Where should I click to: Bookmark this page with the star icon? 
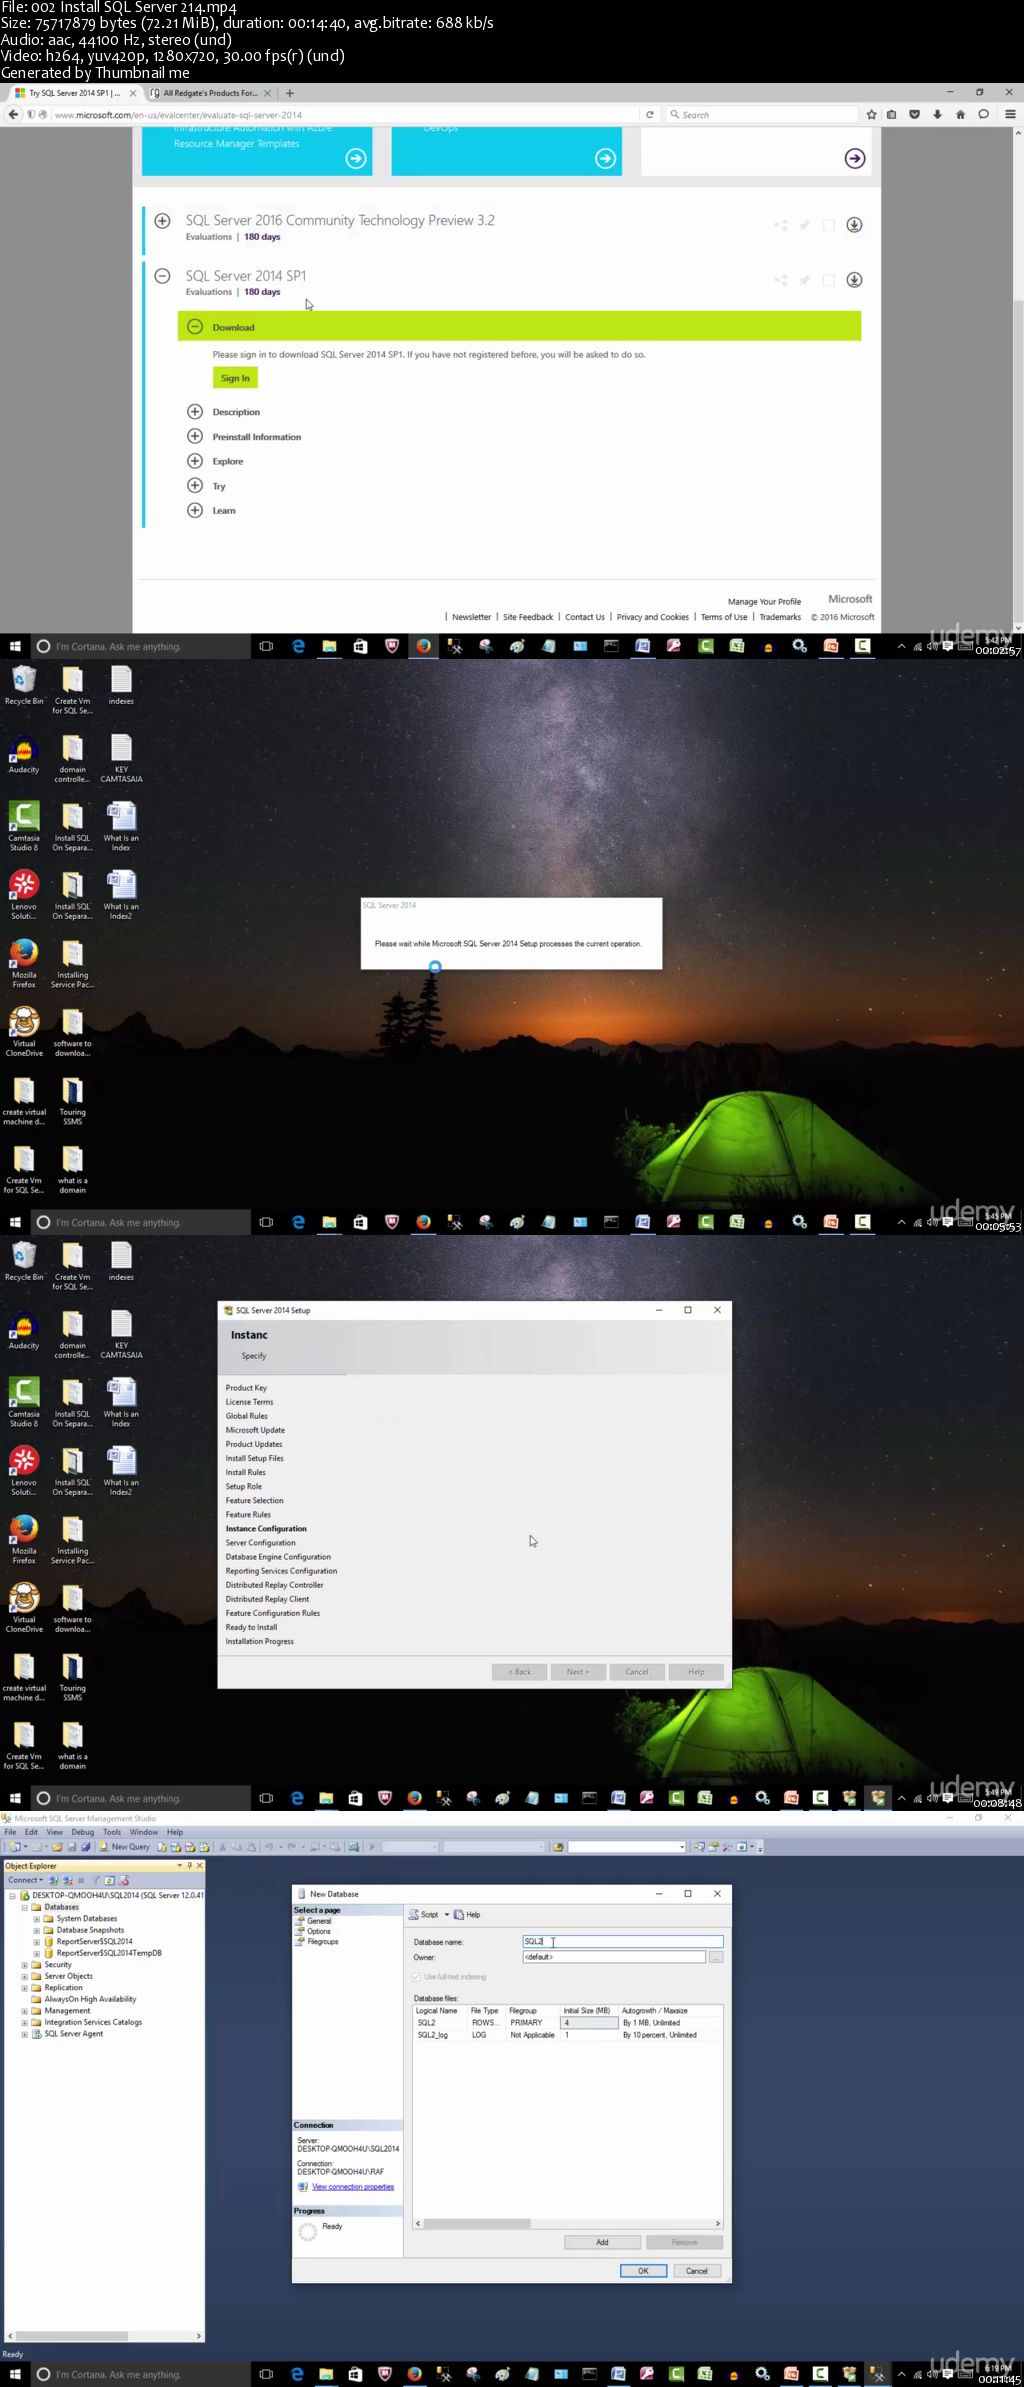click(872, 115)
